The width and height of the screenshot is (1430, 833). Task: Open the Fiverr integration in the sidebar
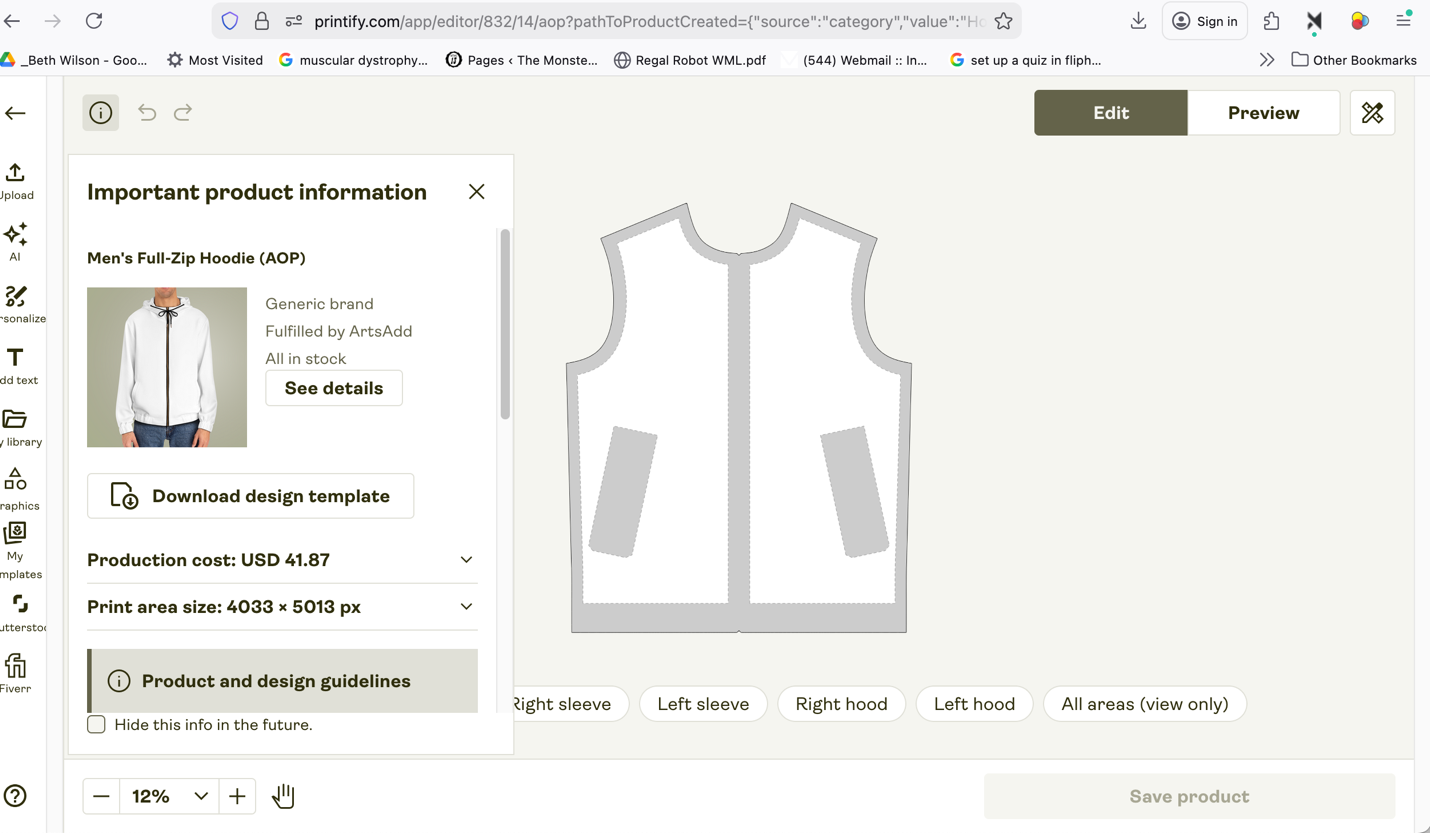(x=15, y=674)
